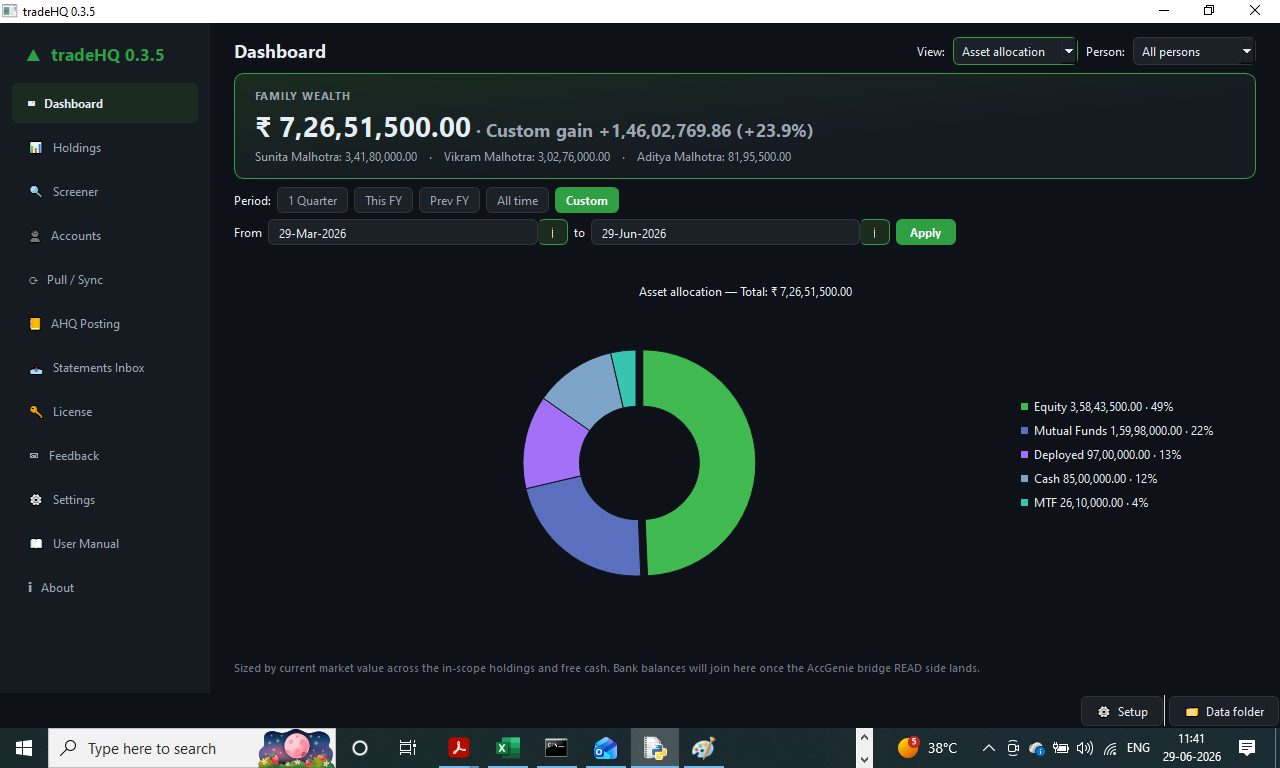Click the purple Deployed legend swatch
Image resolution: width=1280 pixels, height=768 pixels.
(x=1024, y=455)
